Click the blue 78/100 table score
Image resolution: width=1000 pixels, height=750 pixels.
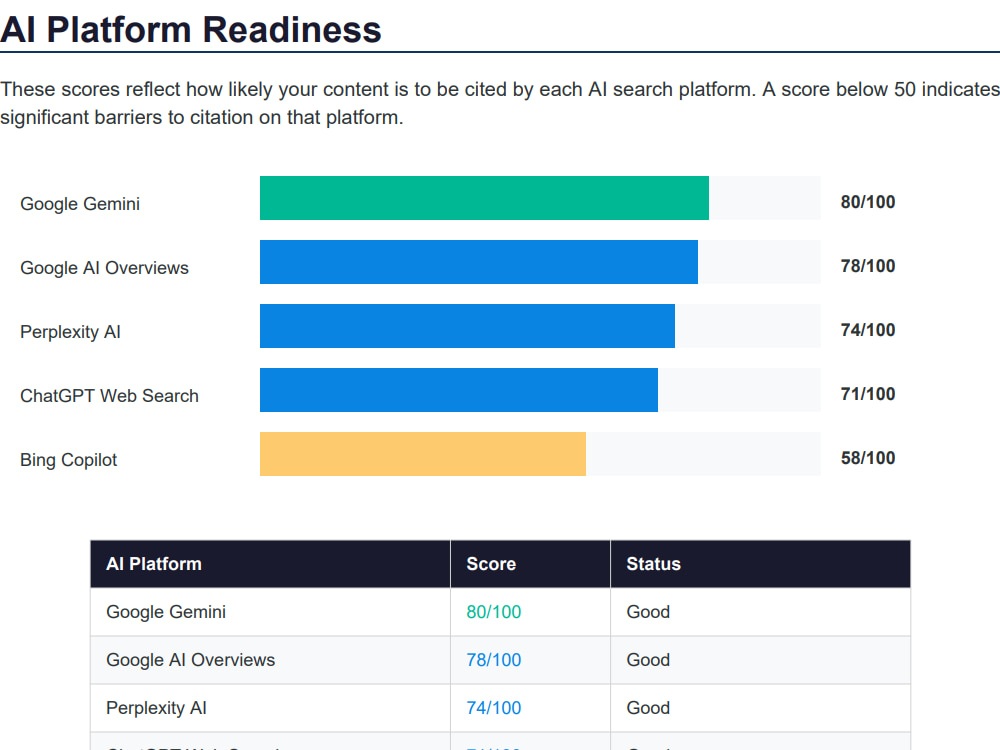point(494,660)
